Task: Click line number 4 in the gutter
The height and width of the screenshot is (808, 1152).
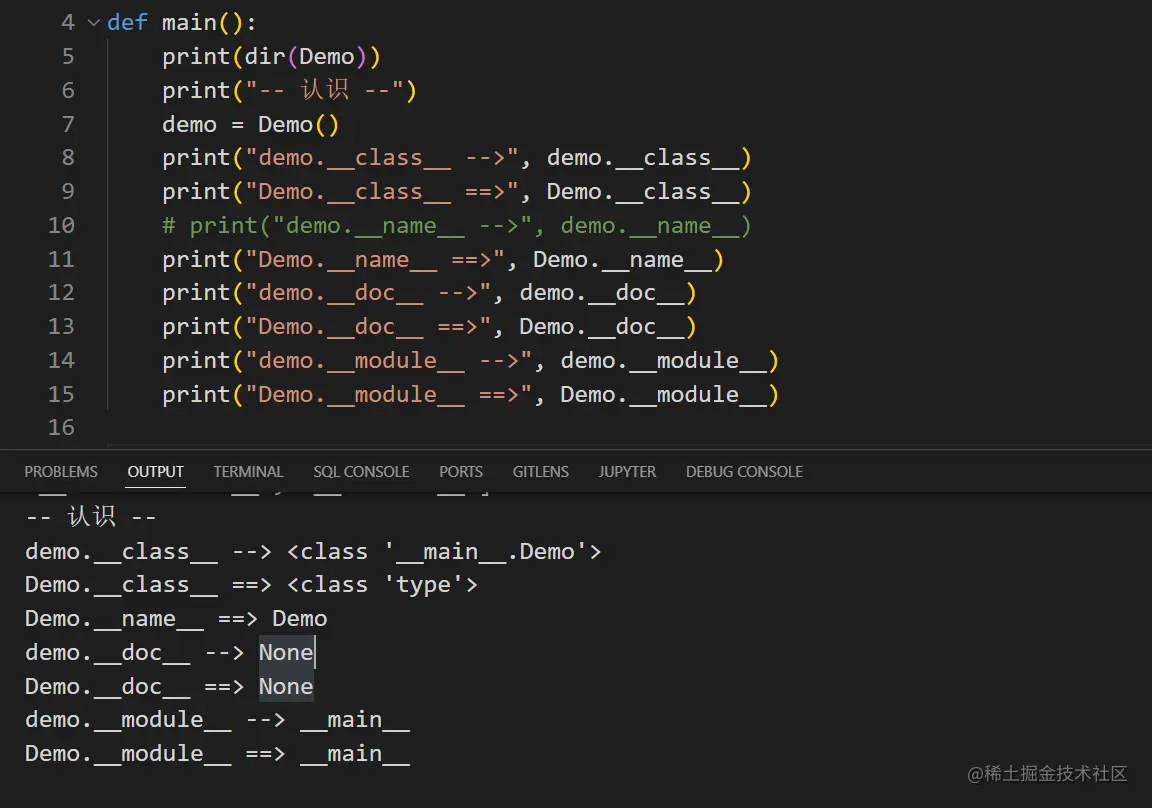Action: (68, 23)
